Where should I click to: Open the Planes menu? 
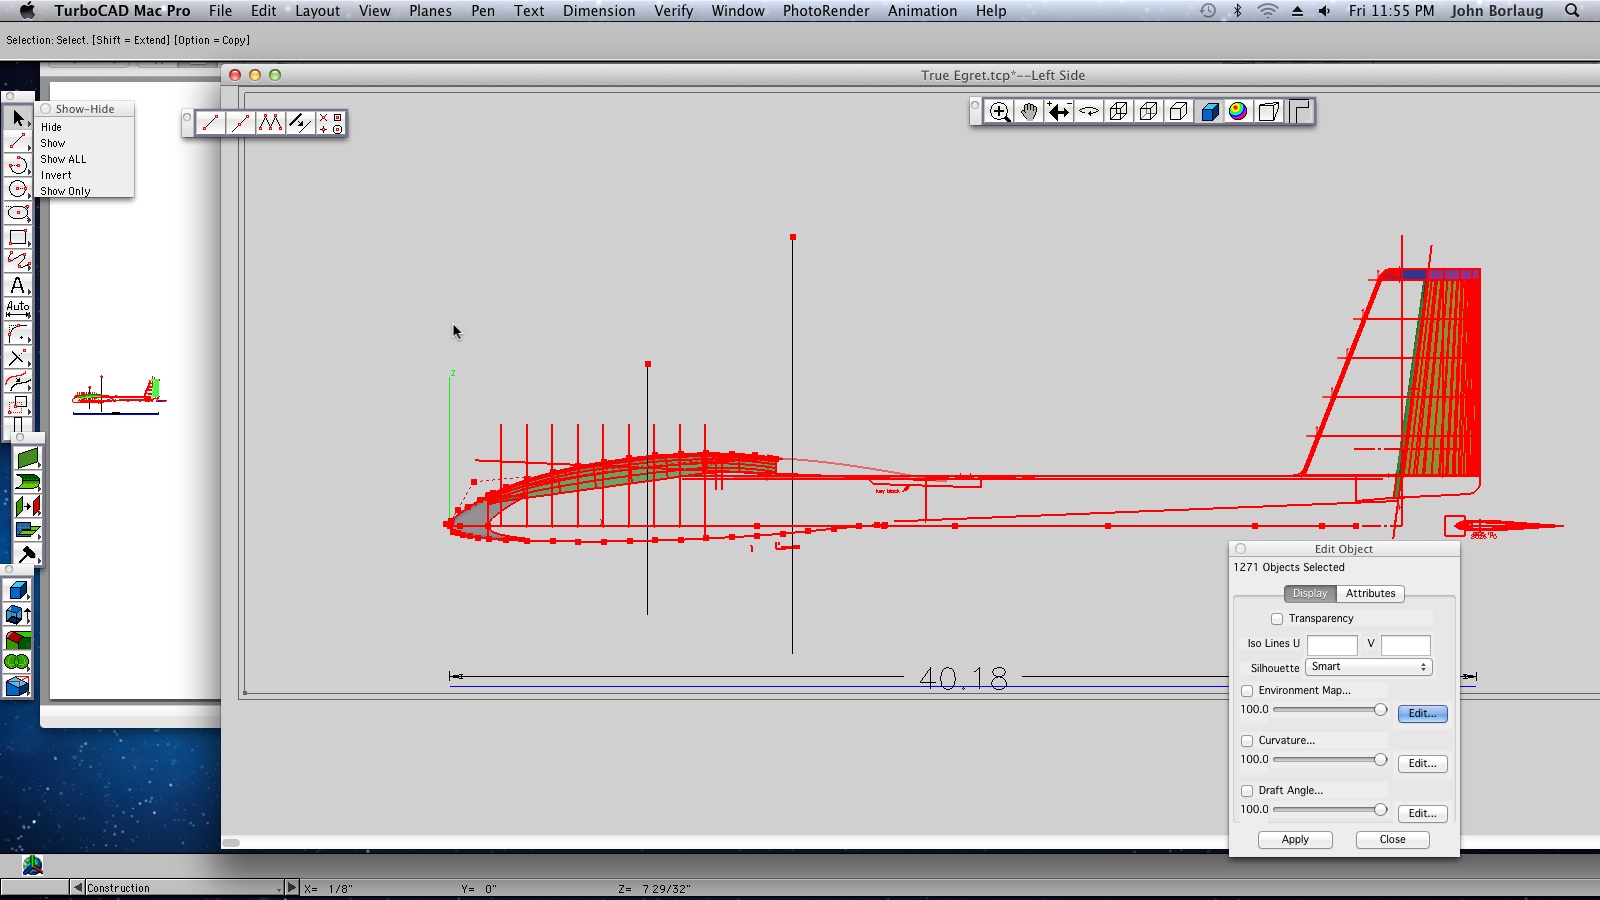[x=431, y=11]
